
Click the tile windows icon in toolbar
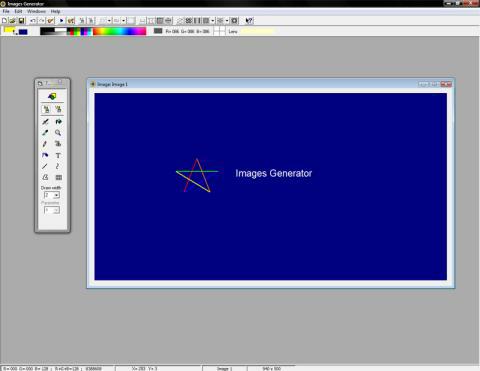point(197,21)
